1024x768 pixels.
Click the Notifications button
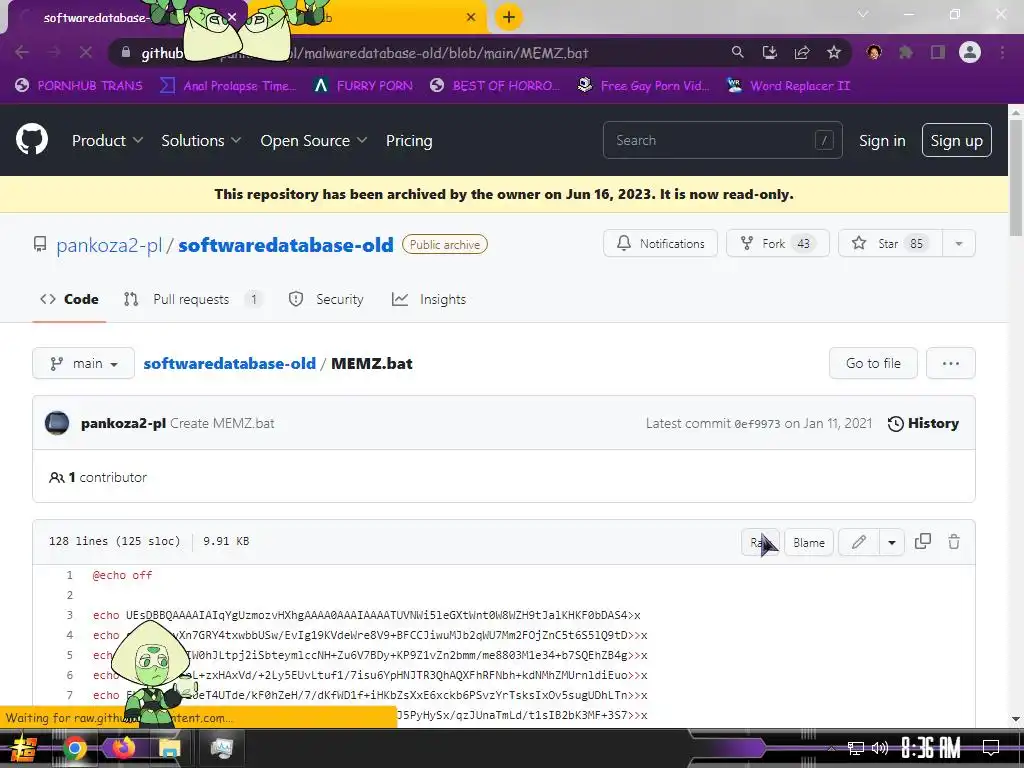point(660,244)
